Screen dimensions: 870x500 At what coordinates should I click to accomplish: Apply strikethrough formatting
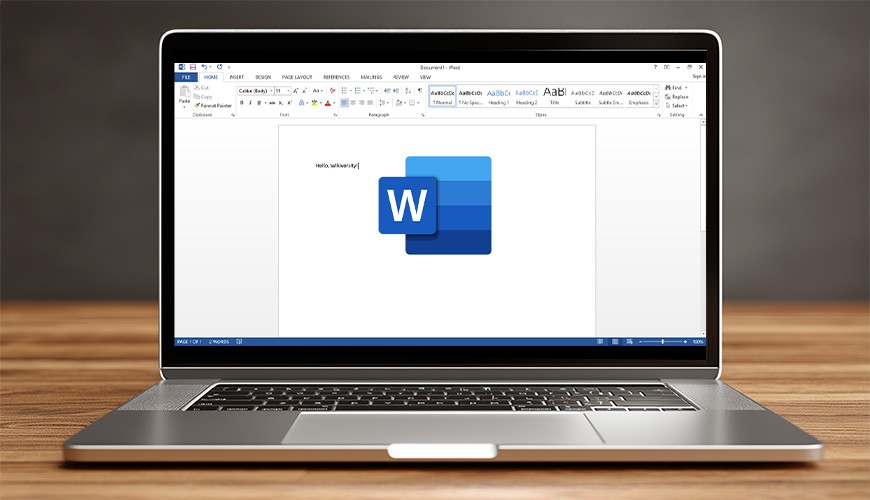click(272, 103)
